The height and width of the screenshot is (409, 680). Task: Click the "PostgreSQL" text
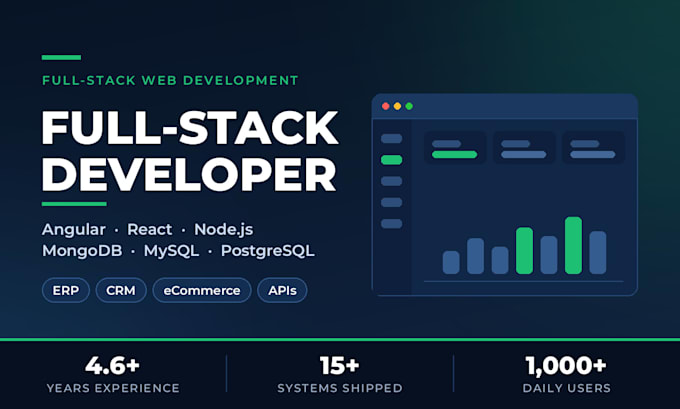[x=268, y=251]
